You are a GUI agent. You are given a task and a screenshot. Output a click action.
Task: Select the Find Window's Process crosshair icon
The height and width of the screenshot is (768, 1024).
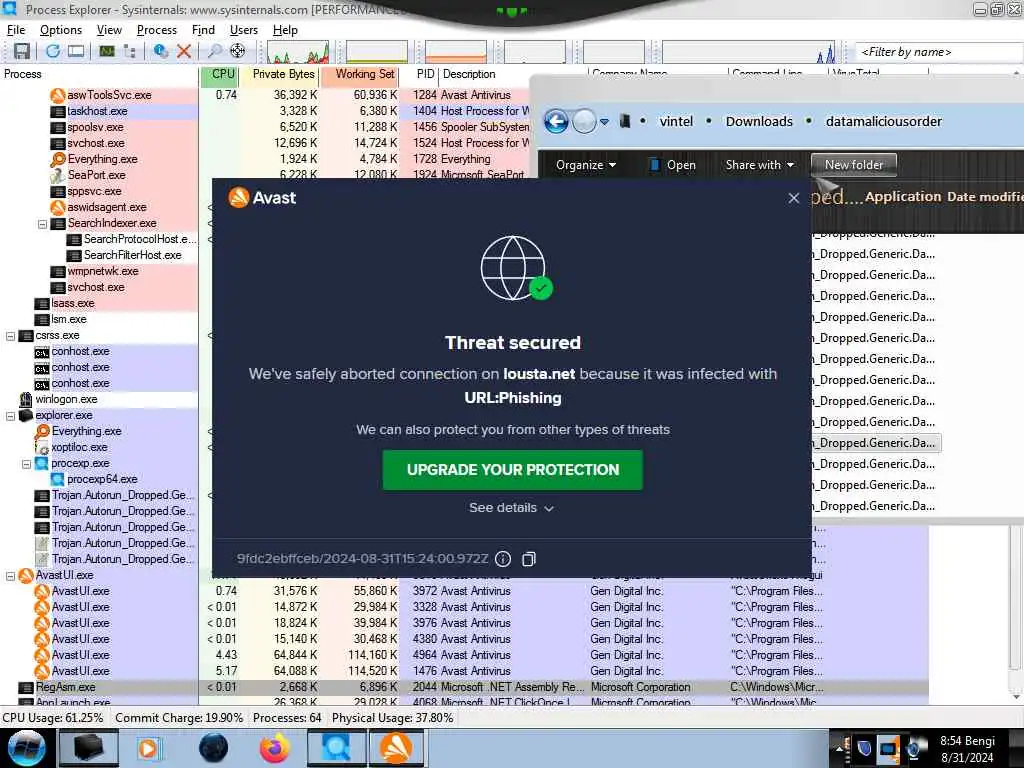[x=238, y=51]
